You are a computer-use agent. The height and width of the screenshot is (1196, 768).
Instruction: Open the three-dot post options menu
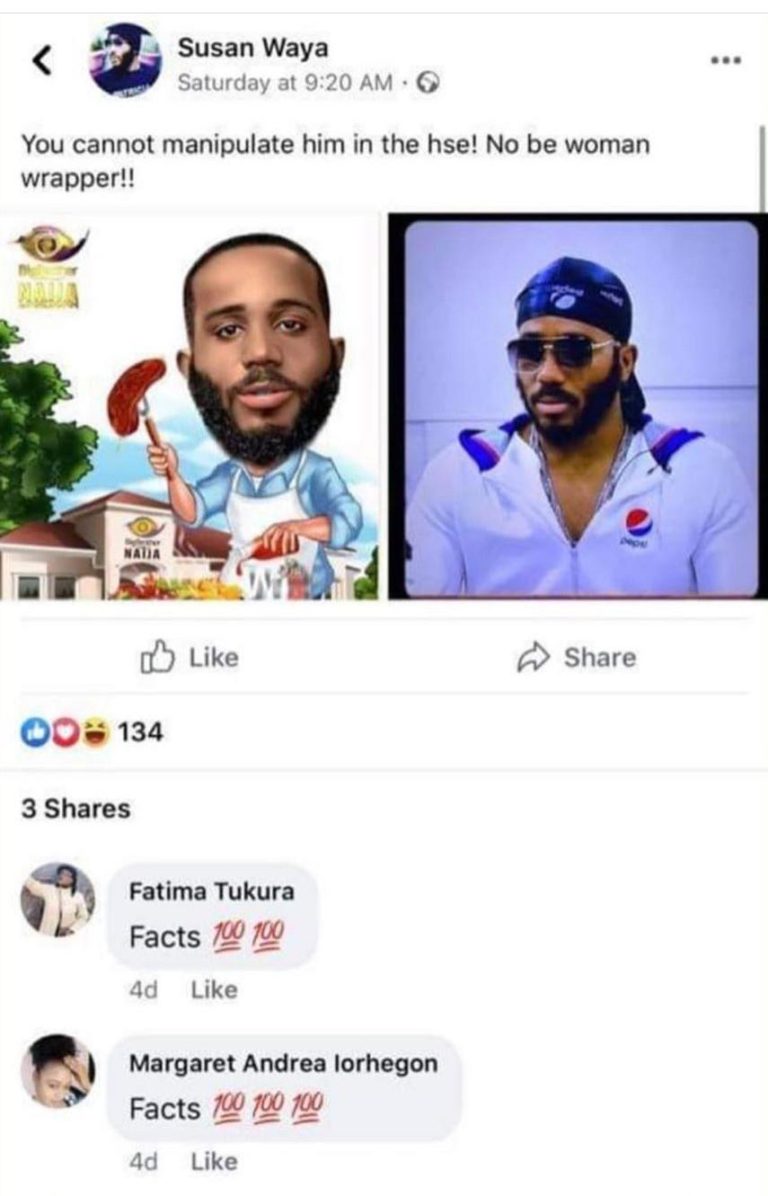[725, 60]
